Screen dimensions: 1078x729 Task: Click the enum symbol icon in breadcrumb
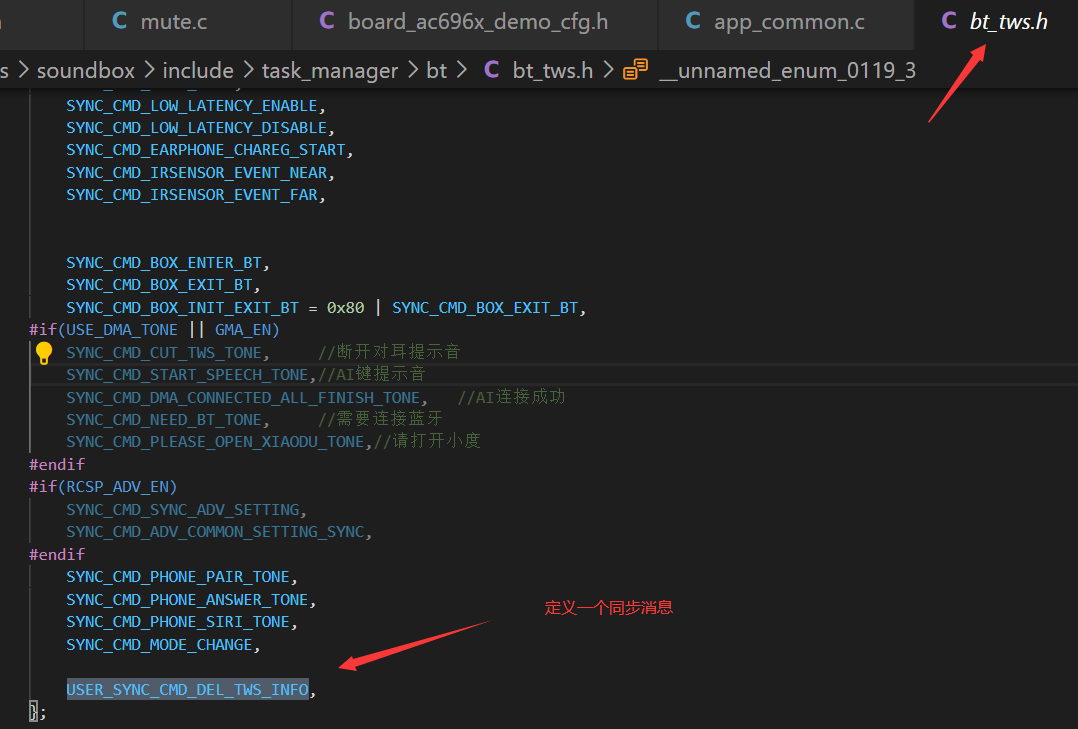(x=635, y=69)
